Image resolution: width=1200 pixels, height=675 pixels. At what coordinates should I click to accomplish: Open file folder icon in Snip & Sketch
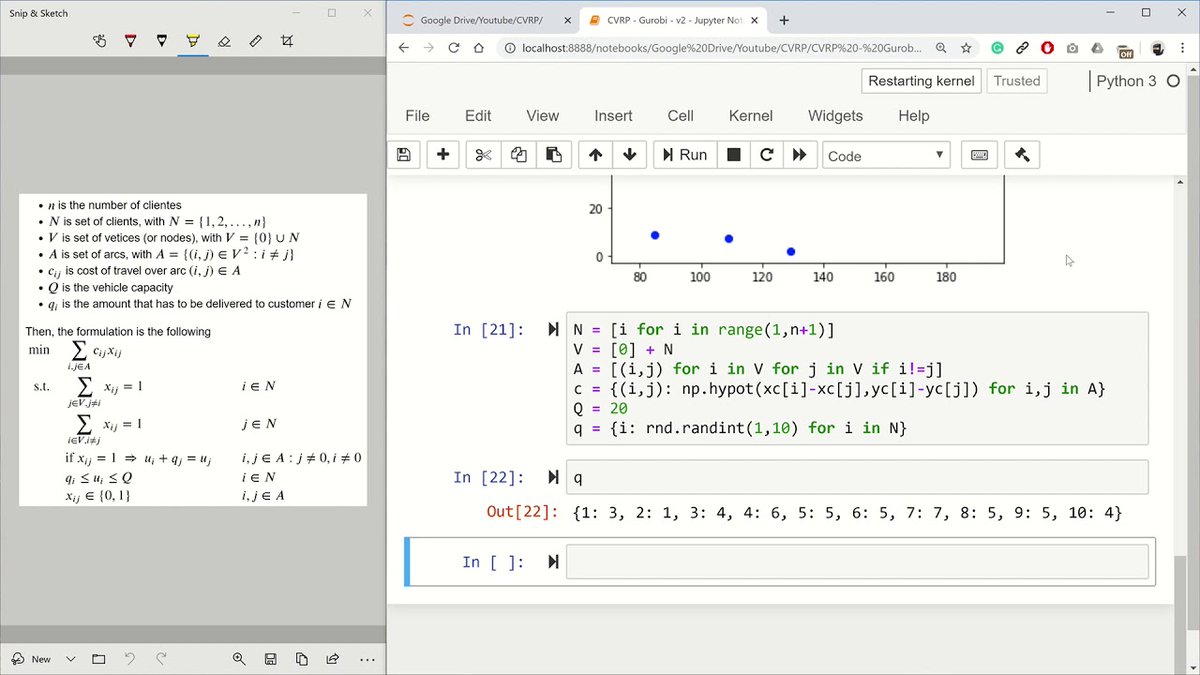point(98,659)
